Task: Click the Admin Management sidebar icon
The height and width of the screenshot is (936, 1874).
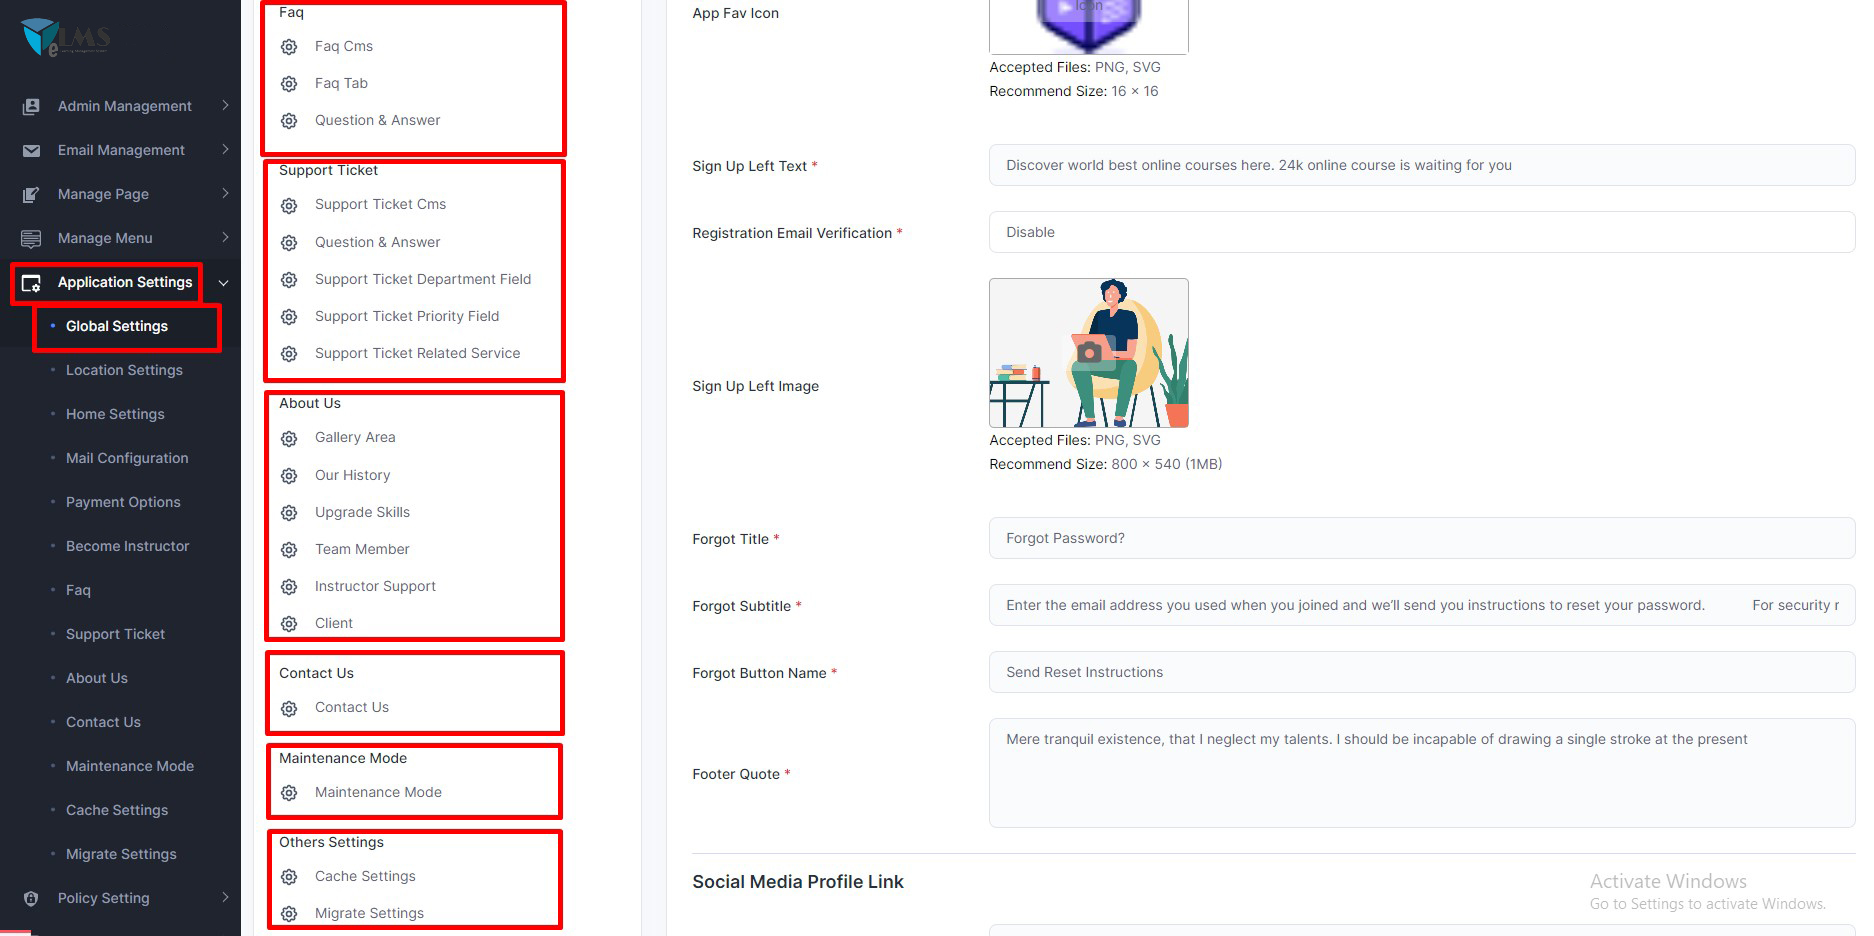Action: [x=31, y=106]
